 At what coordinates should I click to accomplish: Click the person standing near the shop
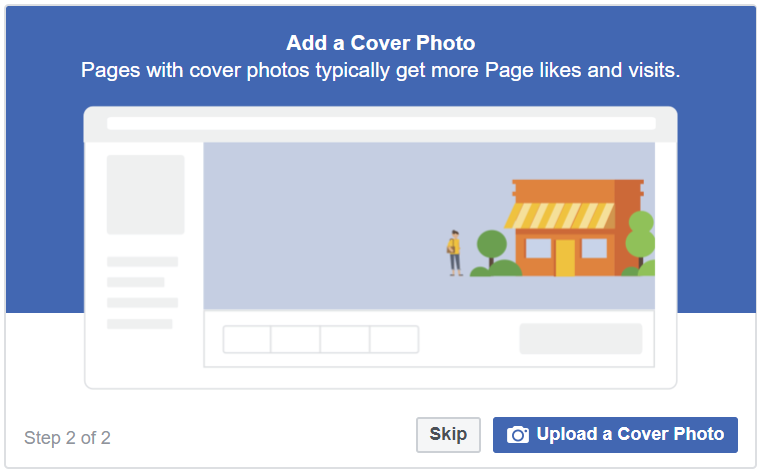tap(455, 251)
